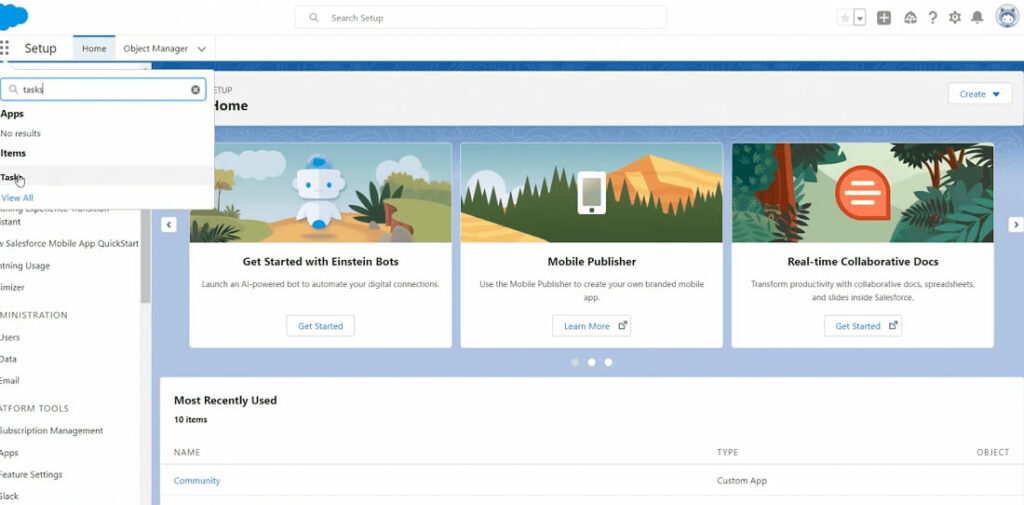Switch to the Object Manager tab
Screen dimensions: 1024x505
(155, 48)
